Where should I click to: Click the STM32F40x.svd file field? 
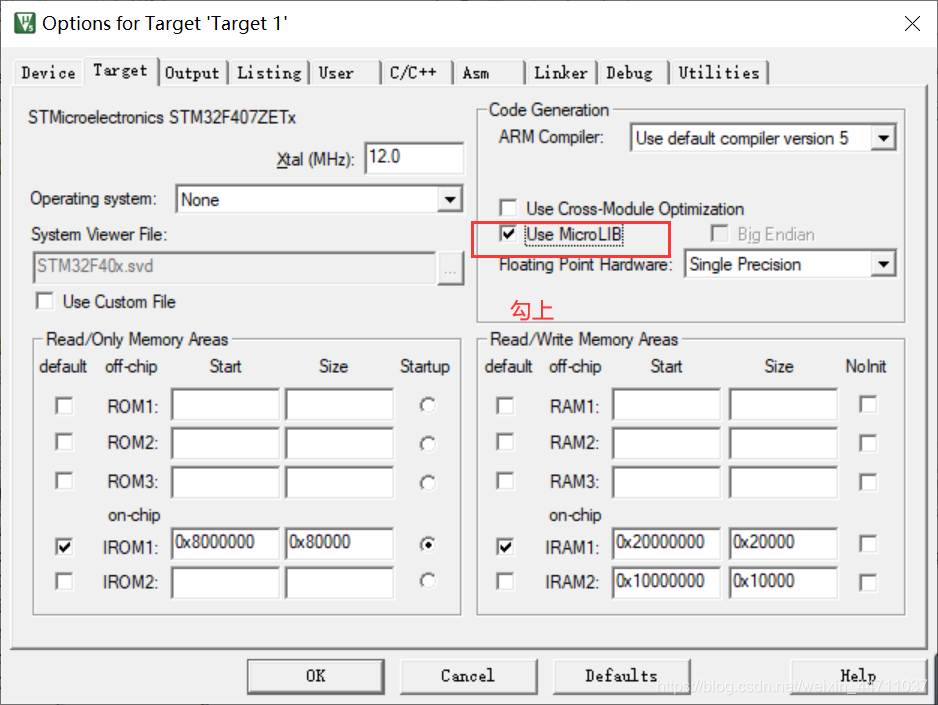click(234, 267)
